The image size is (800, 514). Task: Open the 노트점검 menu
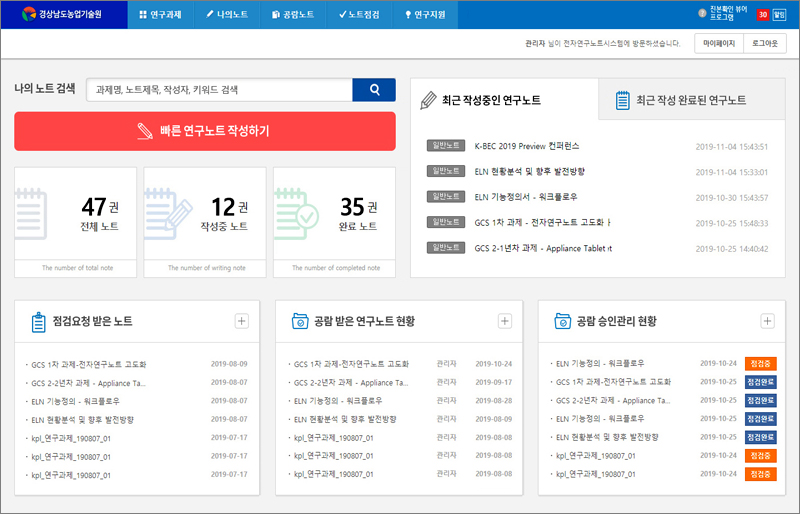click(x=359, y=15)
